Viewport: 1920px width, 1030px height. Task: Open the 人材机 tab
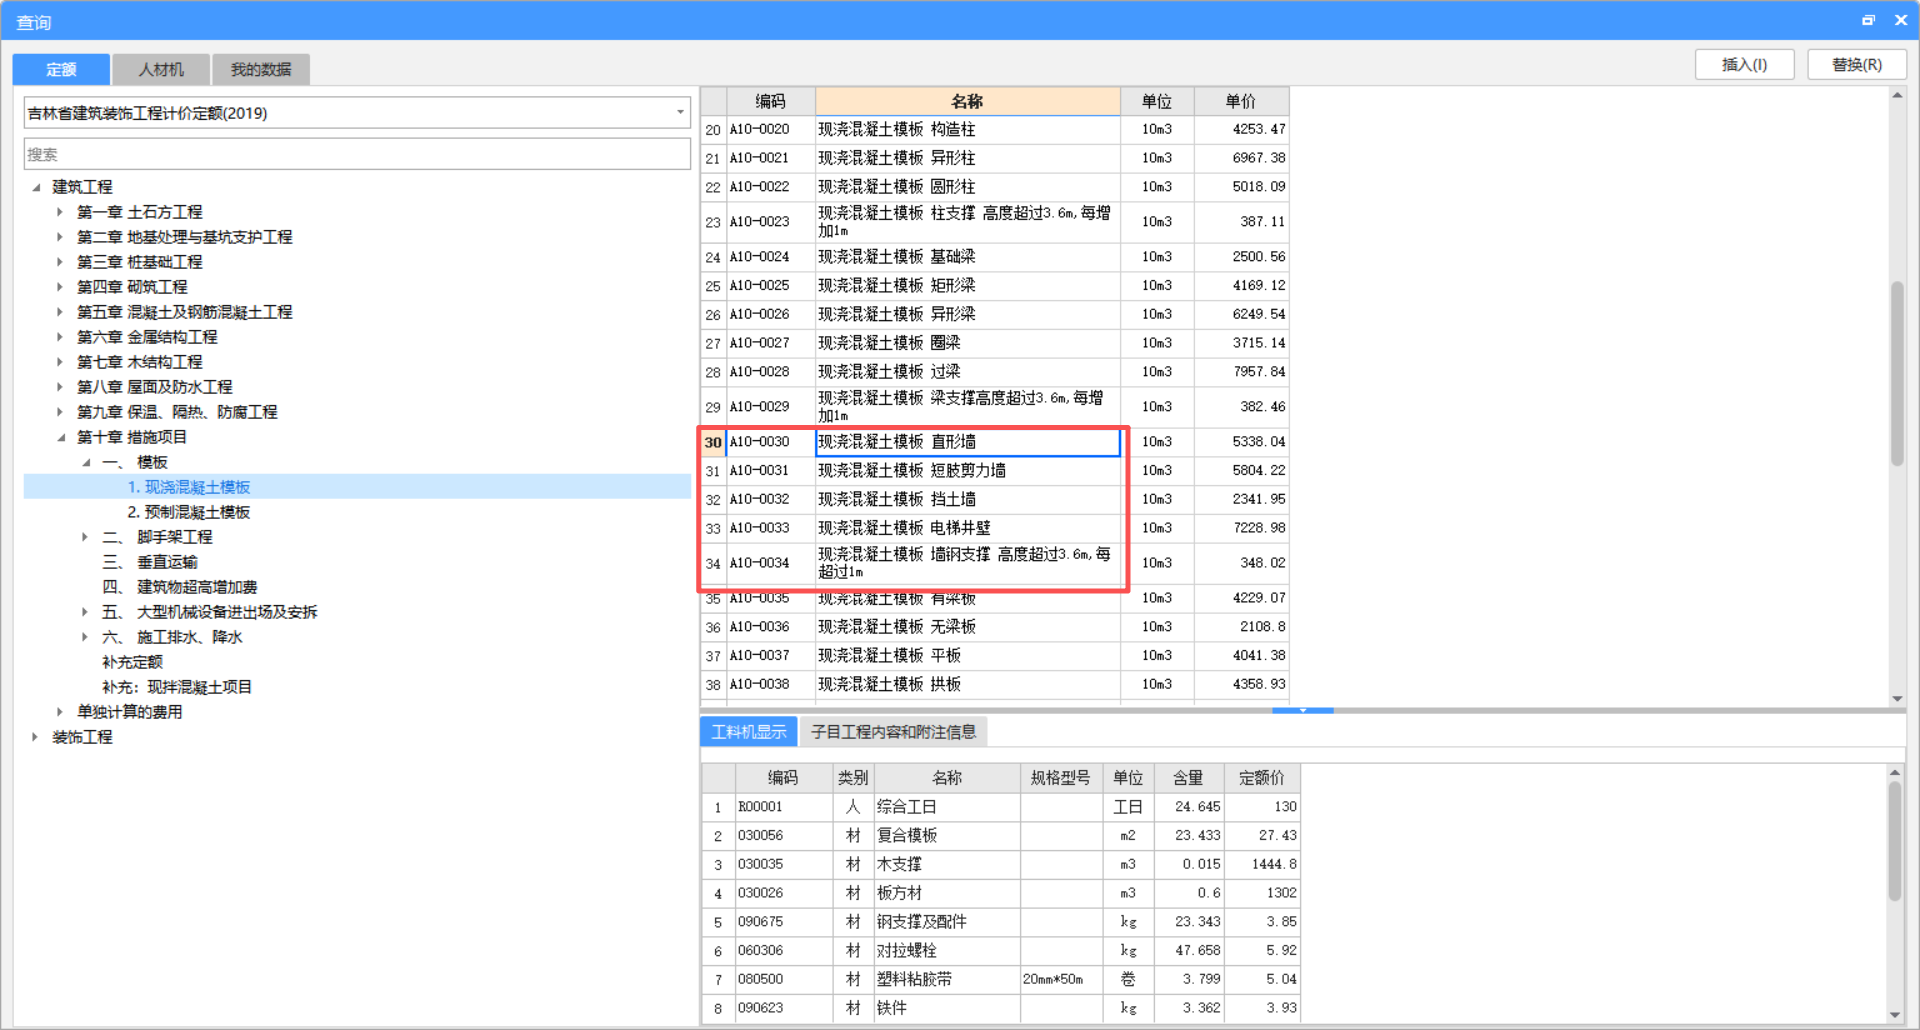pos(161,69)
